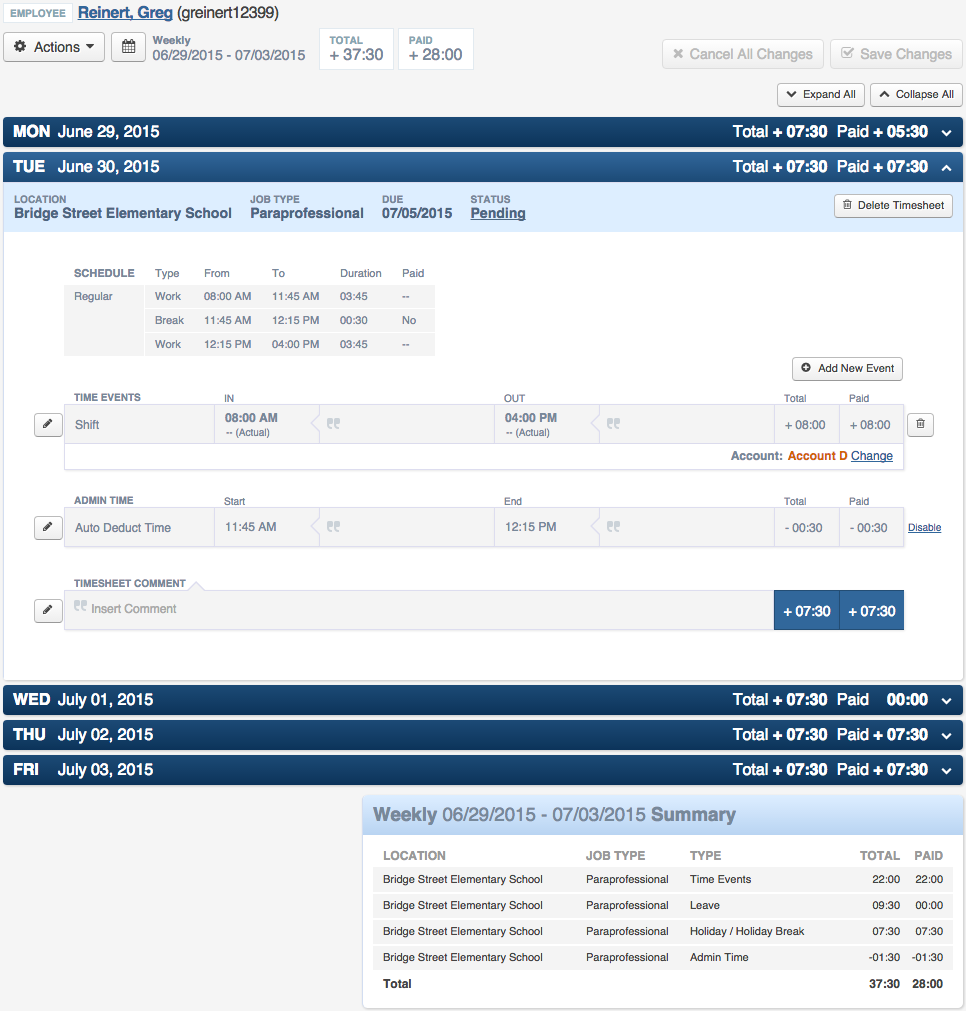
Task: Collapse the TUE June 30, 2015 section
Action: (x=946, y=167)
